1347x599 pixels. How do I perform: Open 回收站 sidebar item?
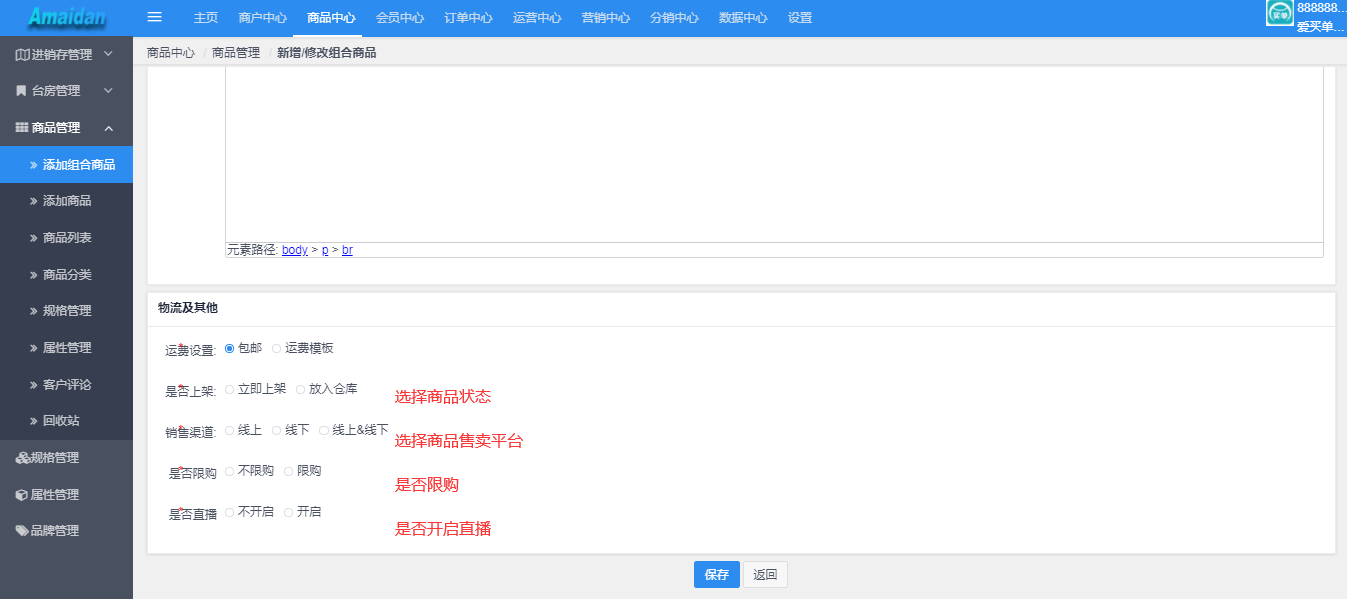(x=66, y=421)
